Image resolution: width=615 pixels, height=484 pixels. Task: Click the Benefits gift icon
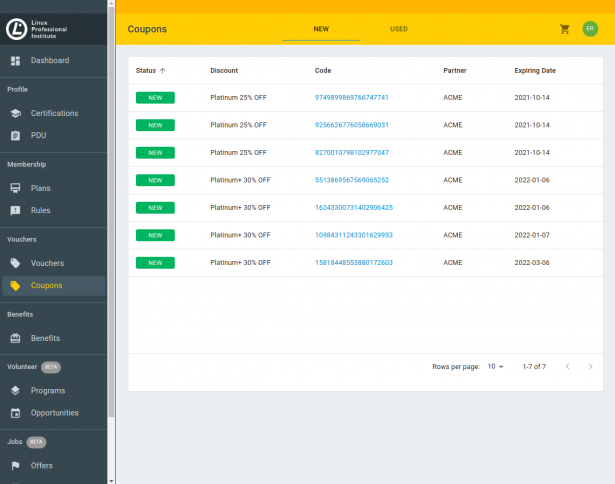[15, 338]
